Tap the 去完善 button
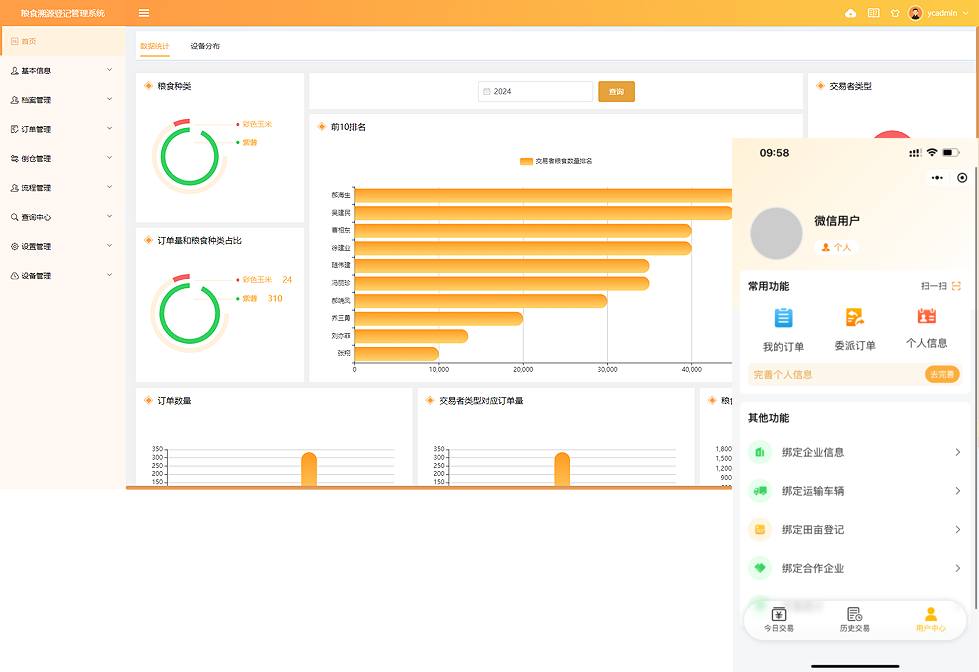The width and height of the screenshot is (979, 672). pos(942,374)
